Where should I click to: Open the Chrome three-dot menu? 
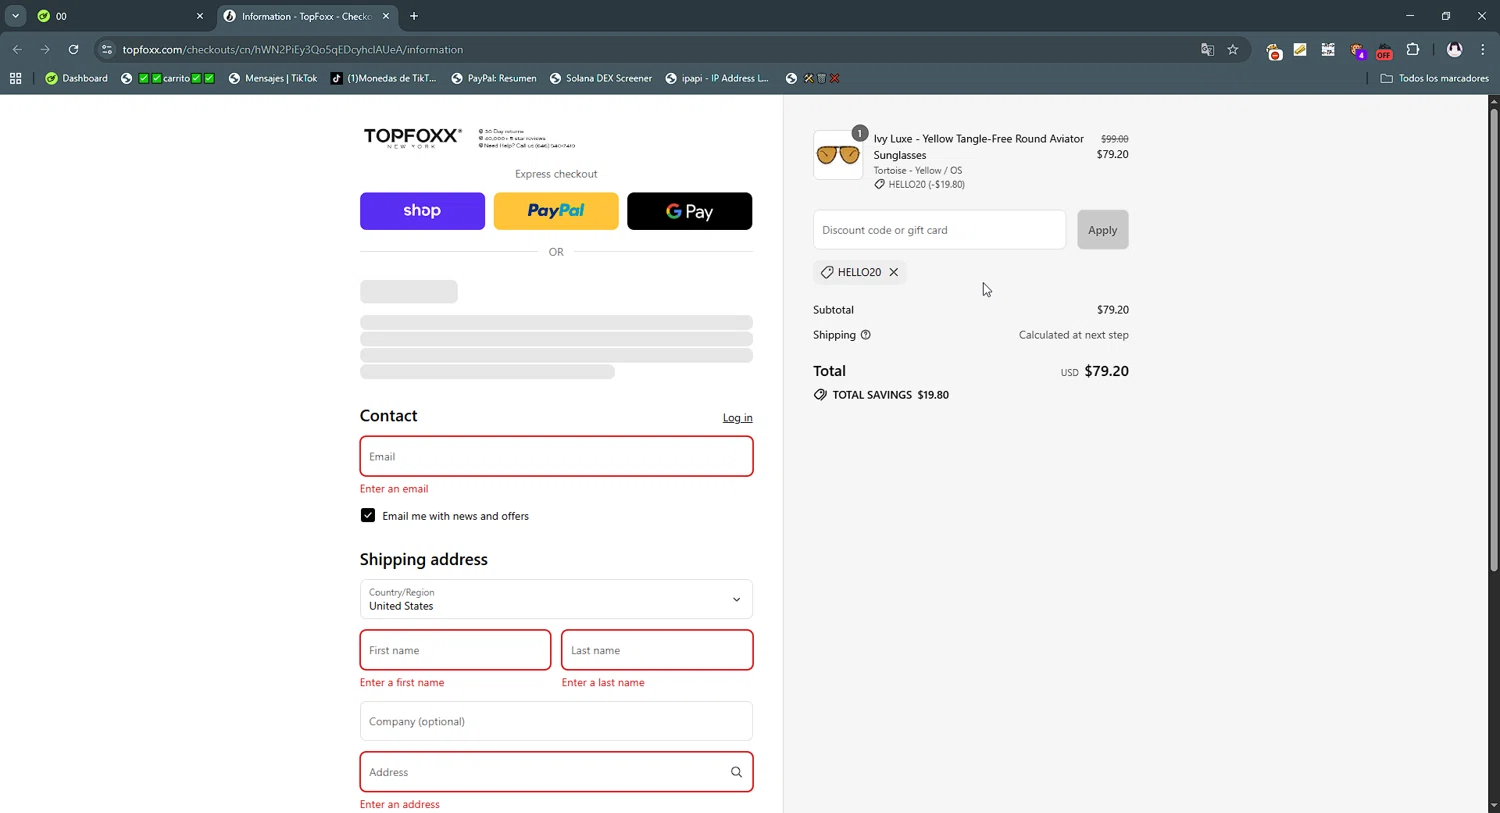[x=1482, y=49]
